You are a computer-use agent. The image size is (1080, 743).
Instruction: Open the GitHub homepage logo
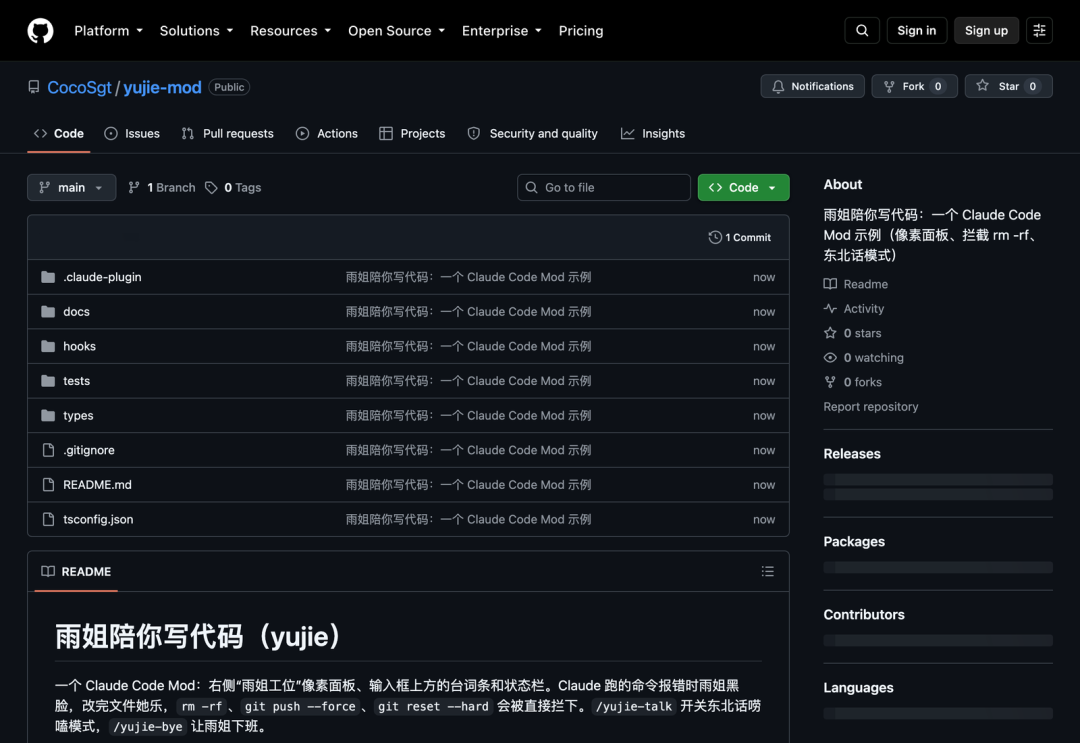pyautogui.click(x=40, y=31)
